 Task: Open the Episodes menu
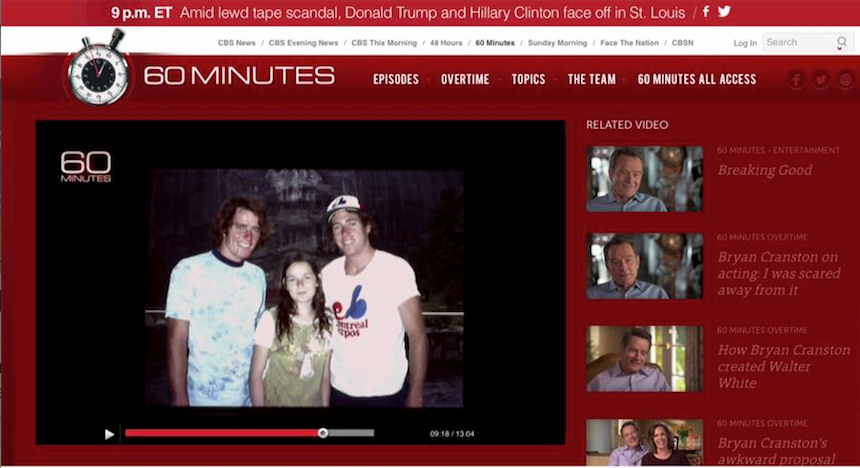pos(396,80)
